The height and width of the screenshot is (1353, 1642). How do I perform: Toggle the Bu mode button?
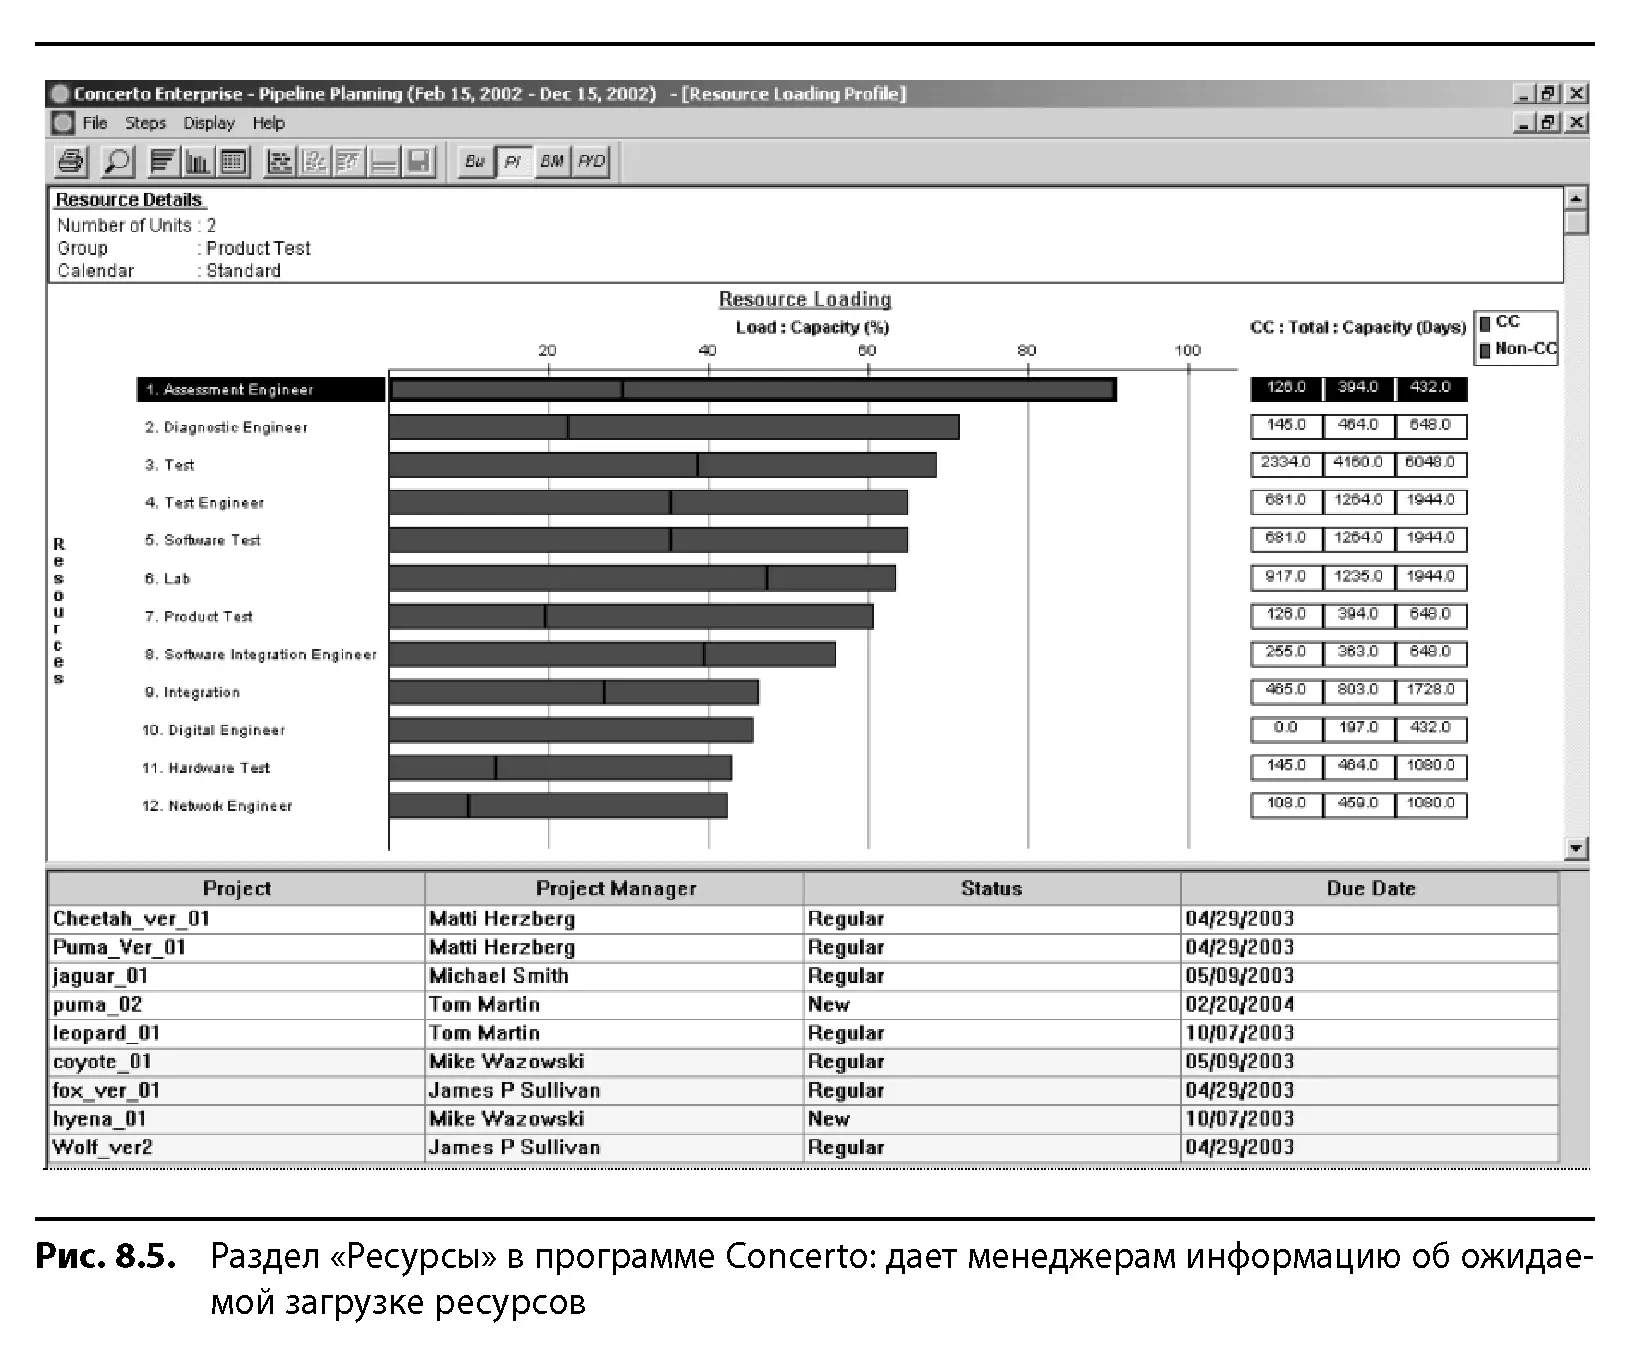coord(475,161)
